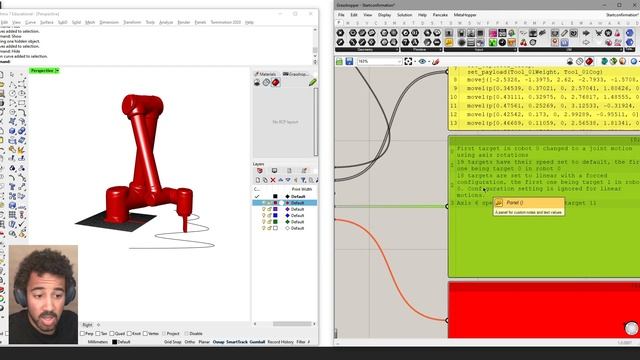Select the red sketch tool in Grasshopper toolbar

click(x=436, y=61)
